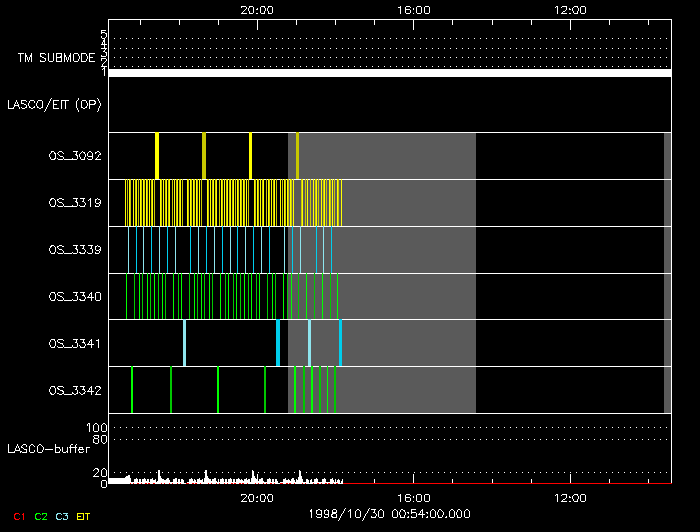Select the C3 legend entry
Viewport: 700px width, 532px height.
63,516
